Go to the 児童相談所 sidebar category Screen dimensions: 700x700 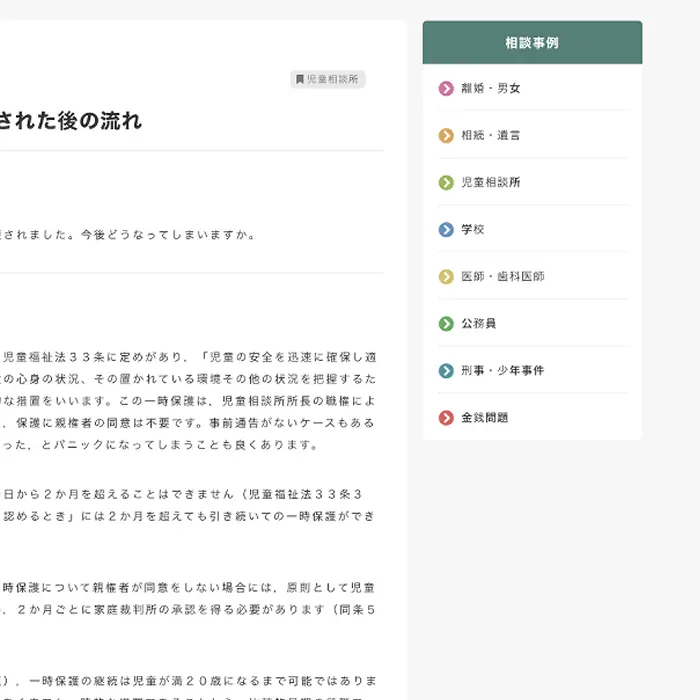(491, 183)
